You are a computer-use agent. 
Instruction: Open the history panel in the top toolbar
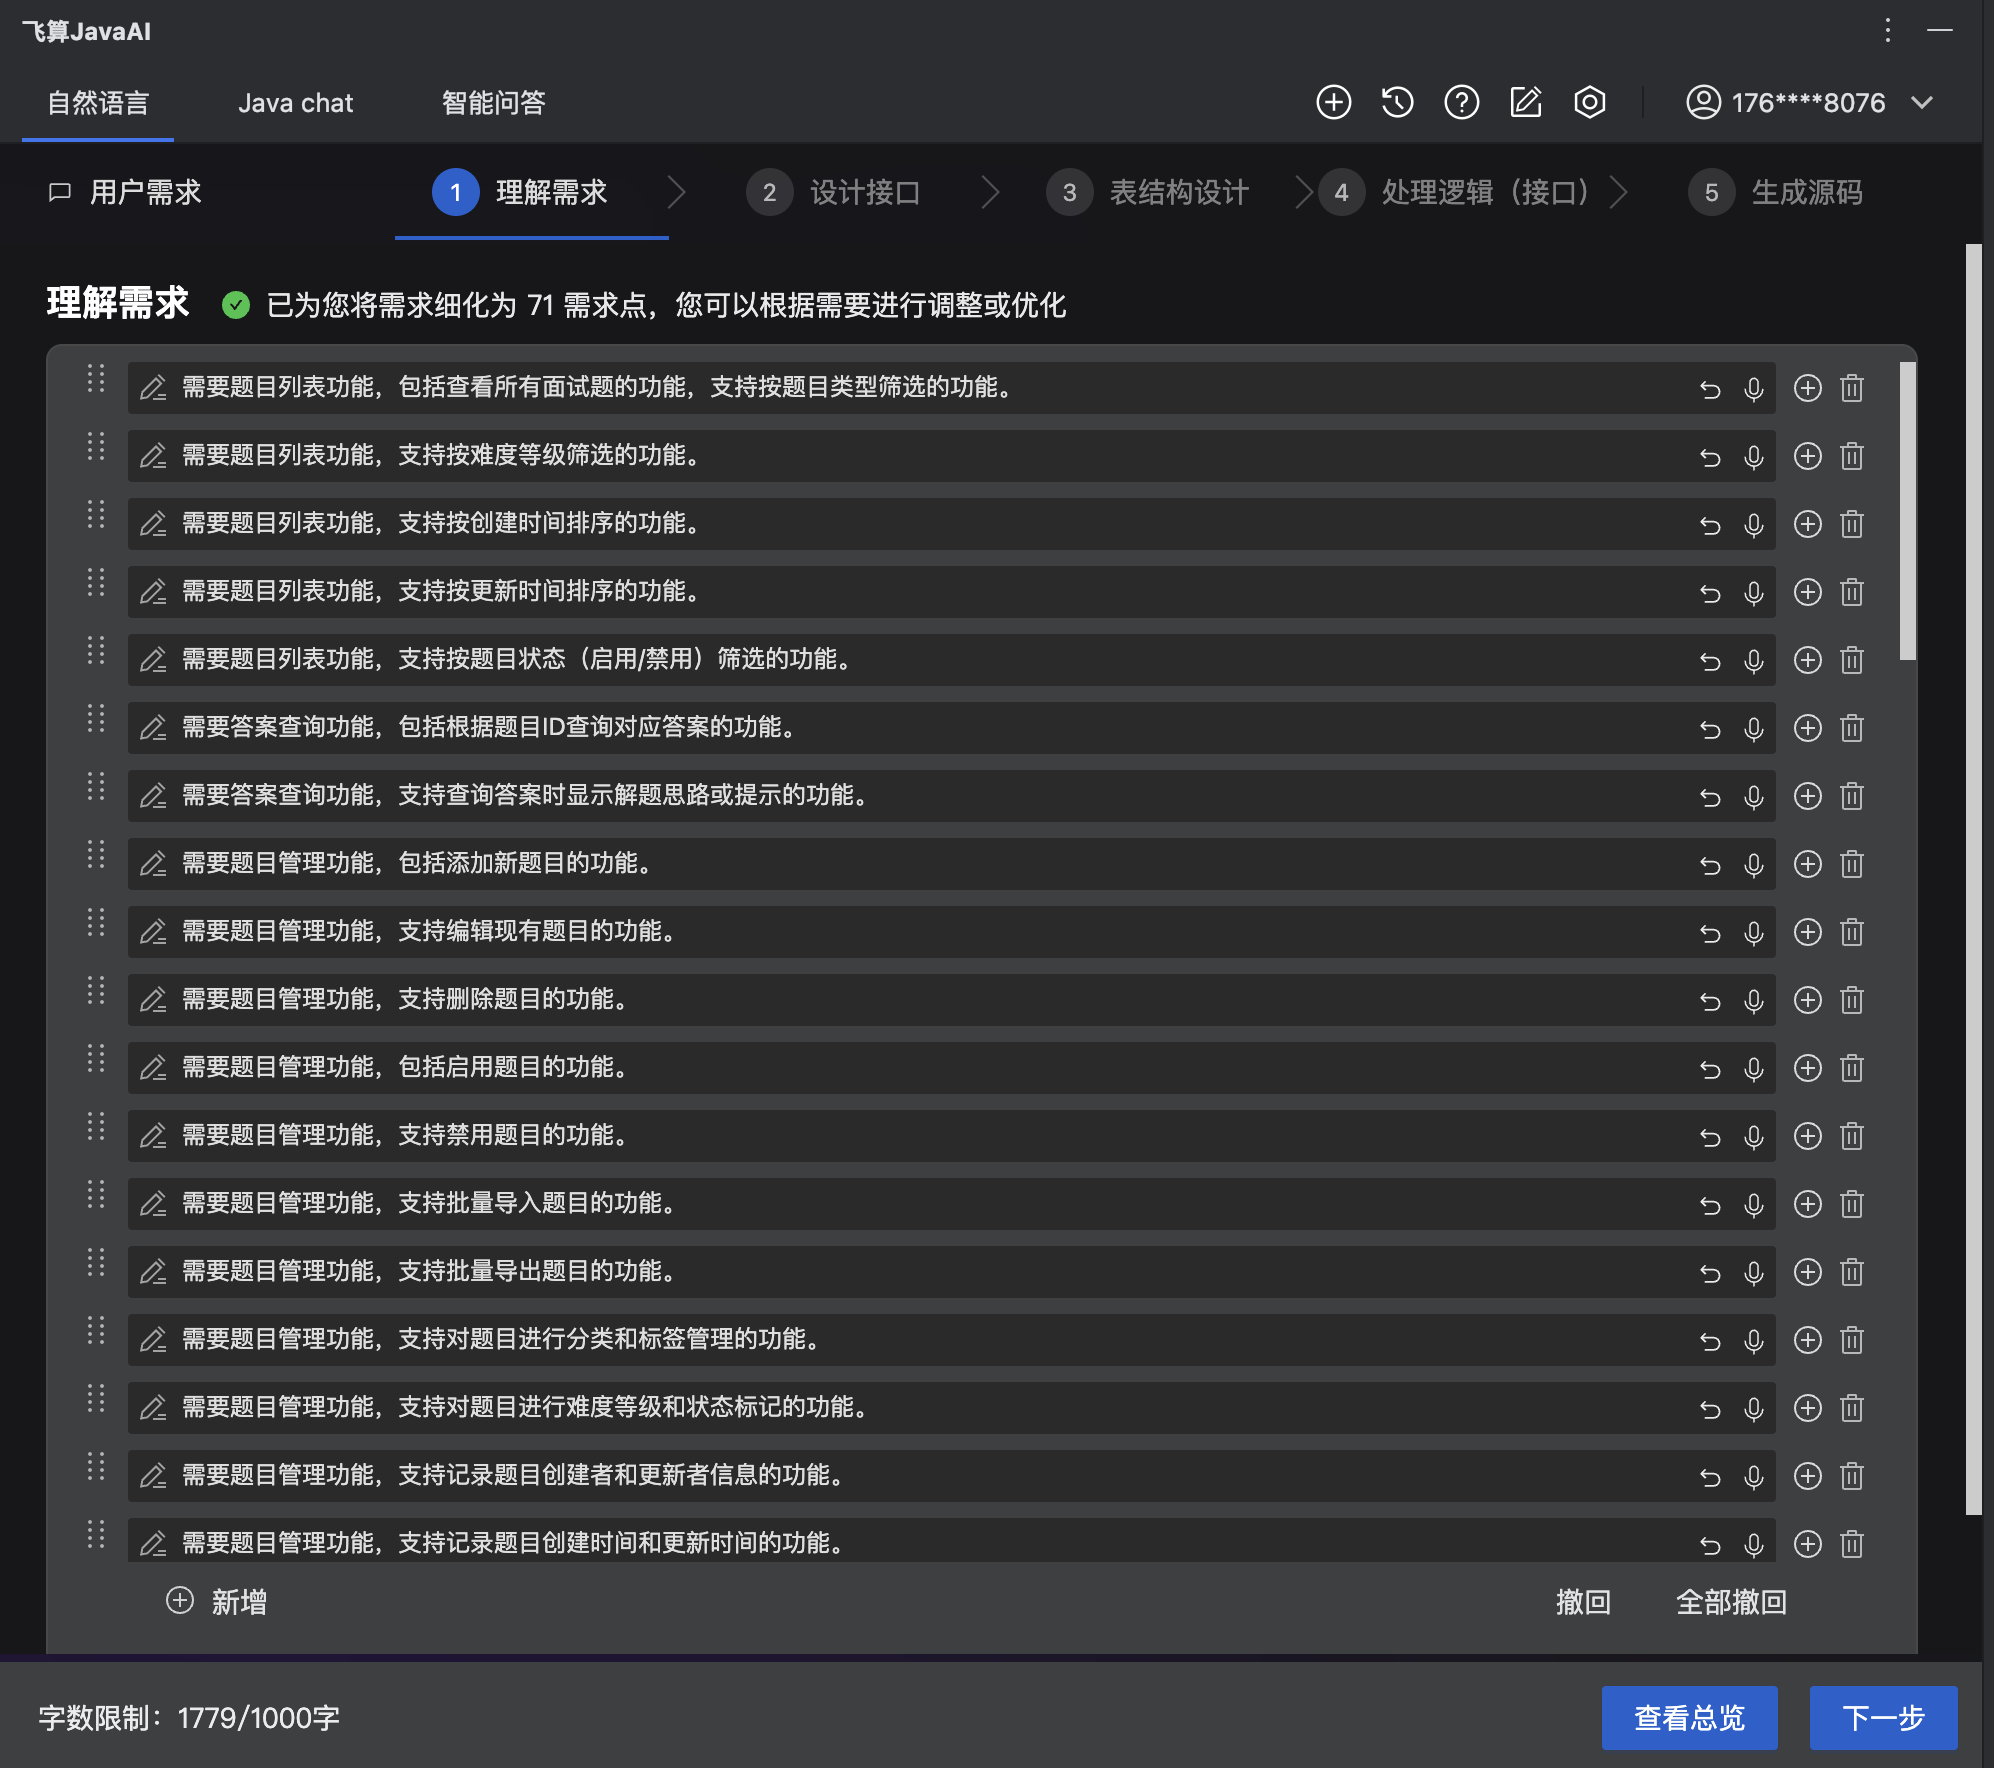click(1397, 102)
